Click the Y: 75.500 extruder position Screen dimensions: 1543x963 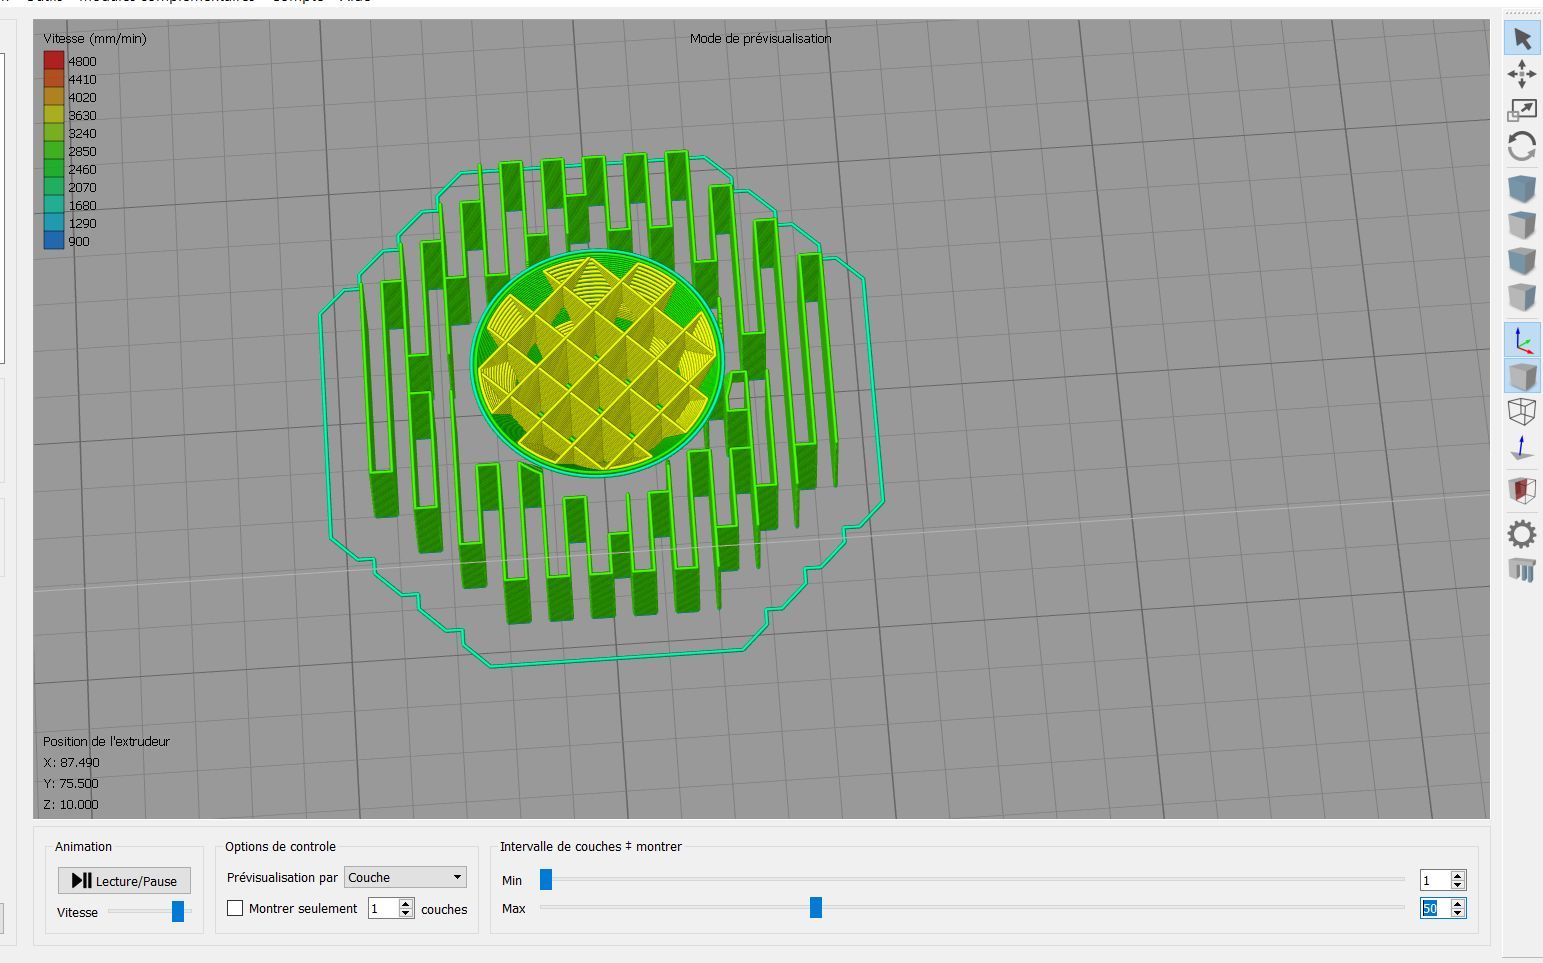click(x=71, y=783)
